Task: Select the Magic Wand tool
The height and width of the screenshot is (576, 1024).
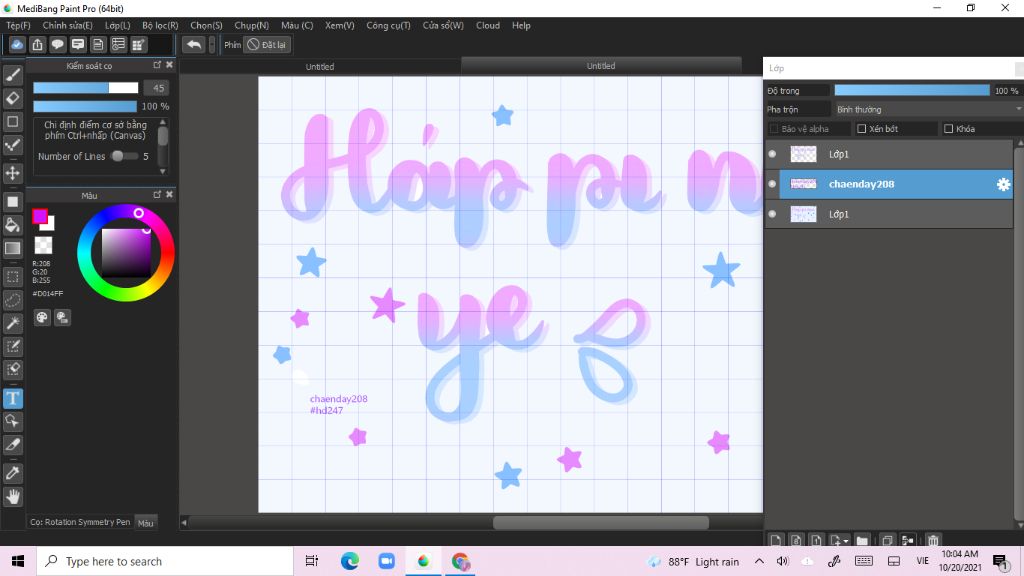Action: (12, 323)
